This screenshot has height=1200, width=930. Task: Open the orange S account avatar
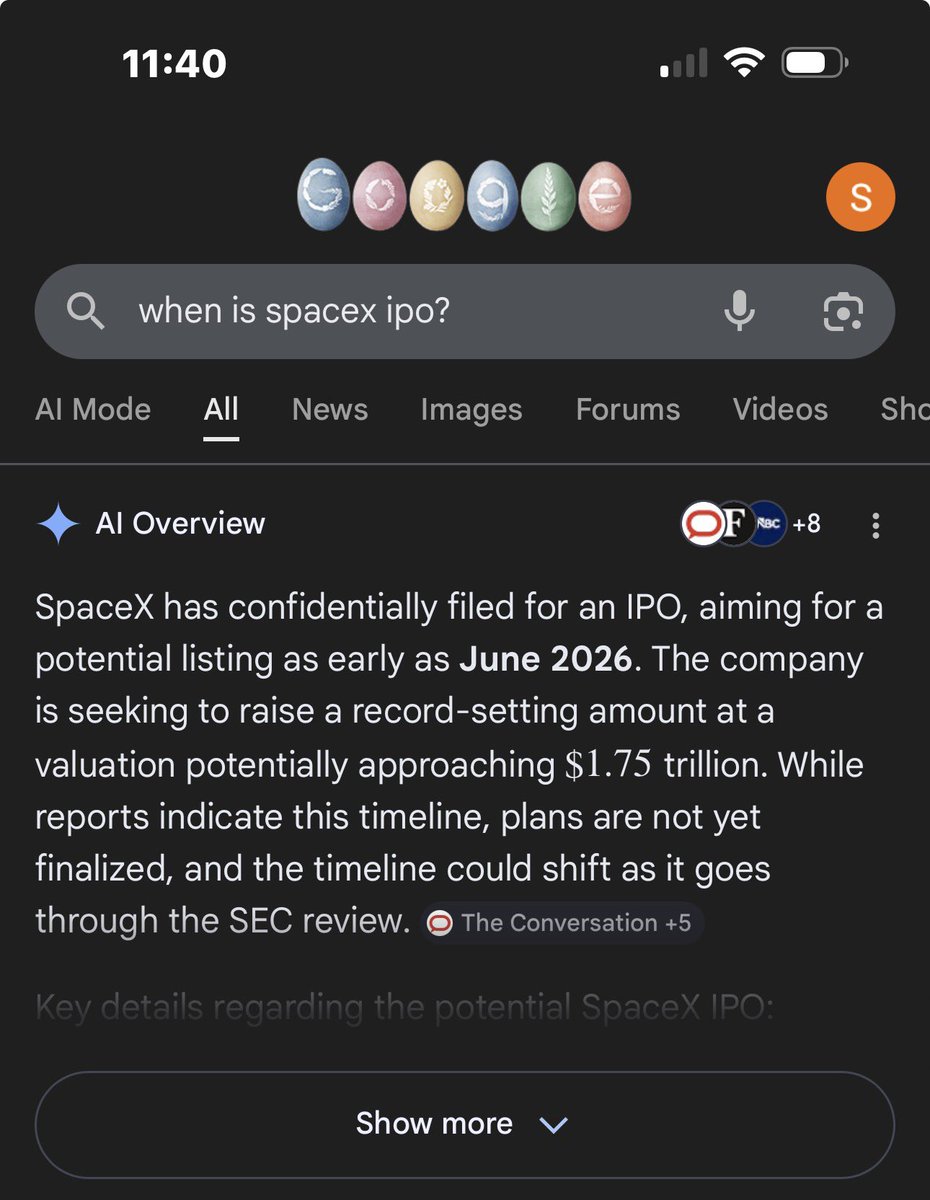coord(860,197)
